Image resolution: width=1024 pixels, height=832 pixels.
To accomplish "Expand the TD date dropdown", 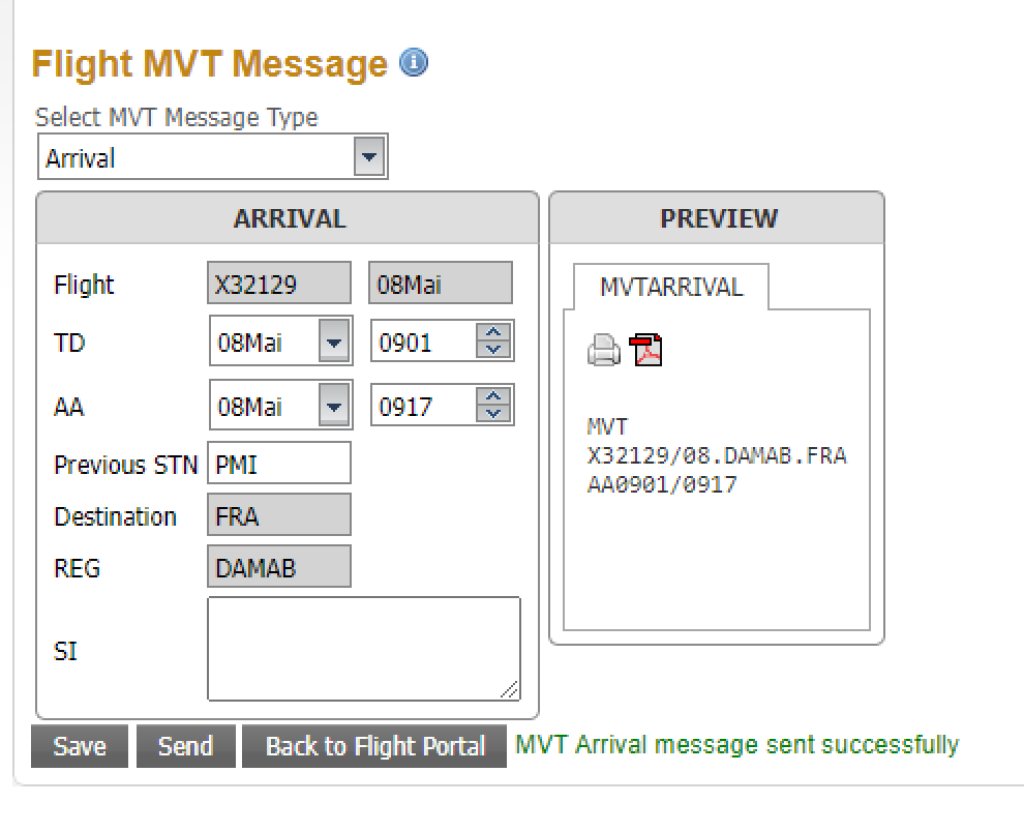I will point(335,343).
